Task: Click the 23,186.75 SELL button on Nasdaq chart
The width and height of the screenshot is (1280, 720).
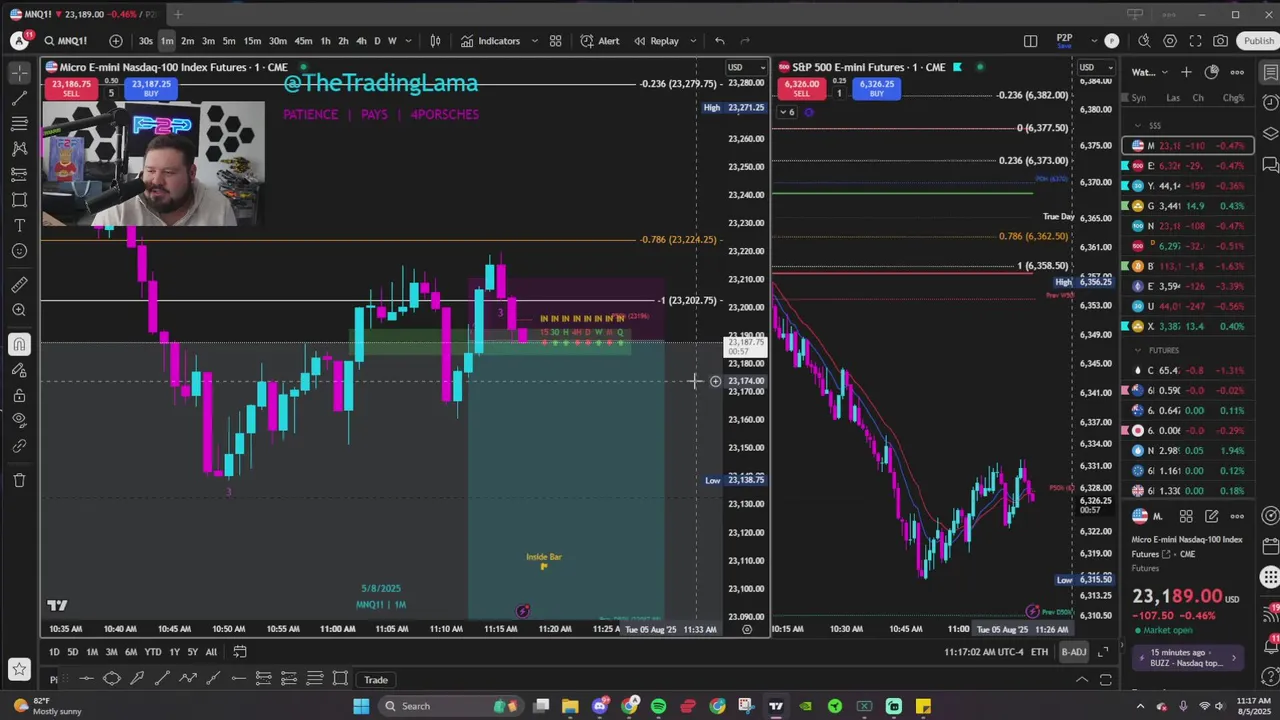Action: [71, 88]
